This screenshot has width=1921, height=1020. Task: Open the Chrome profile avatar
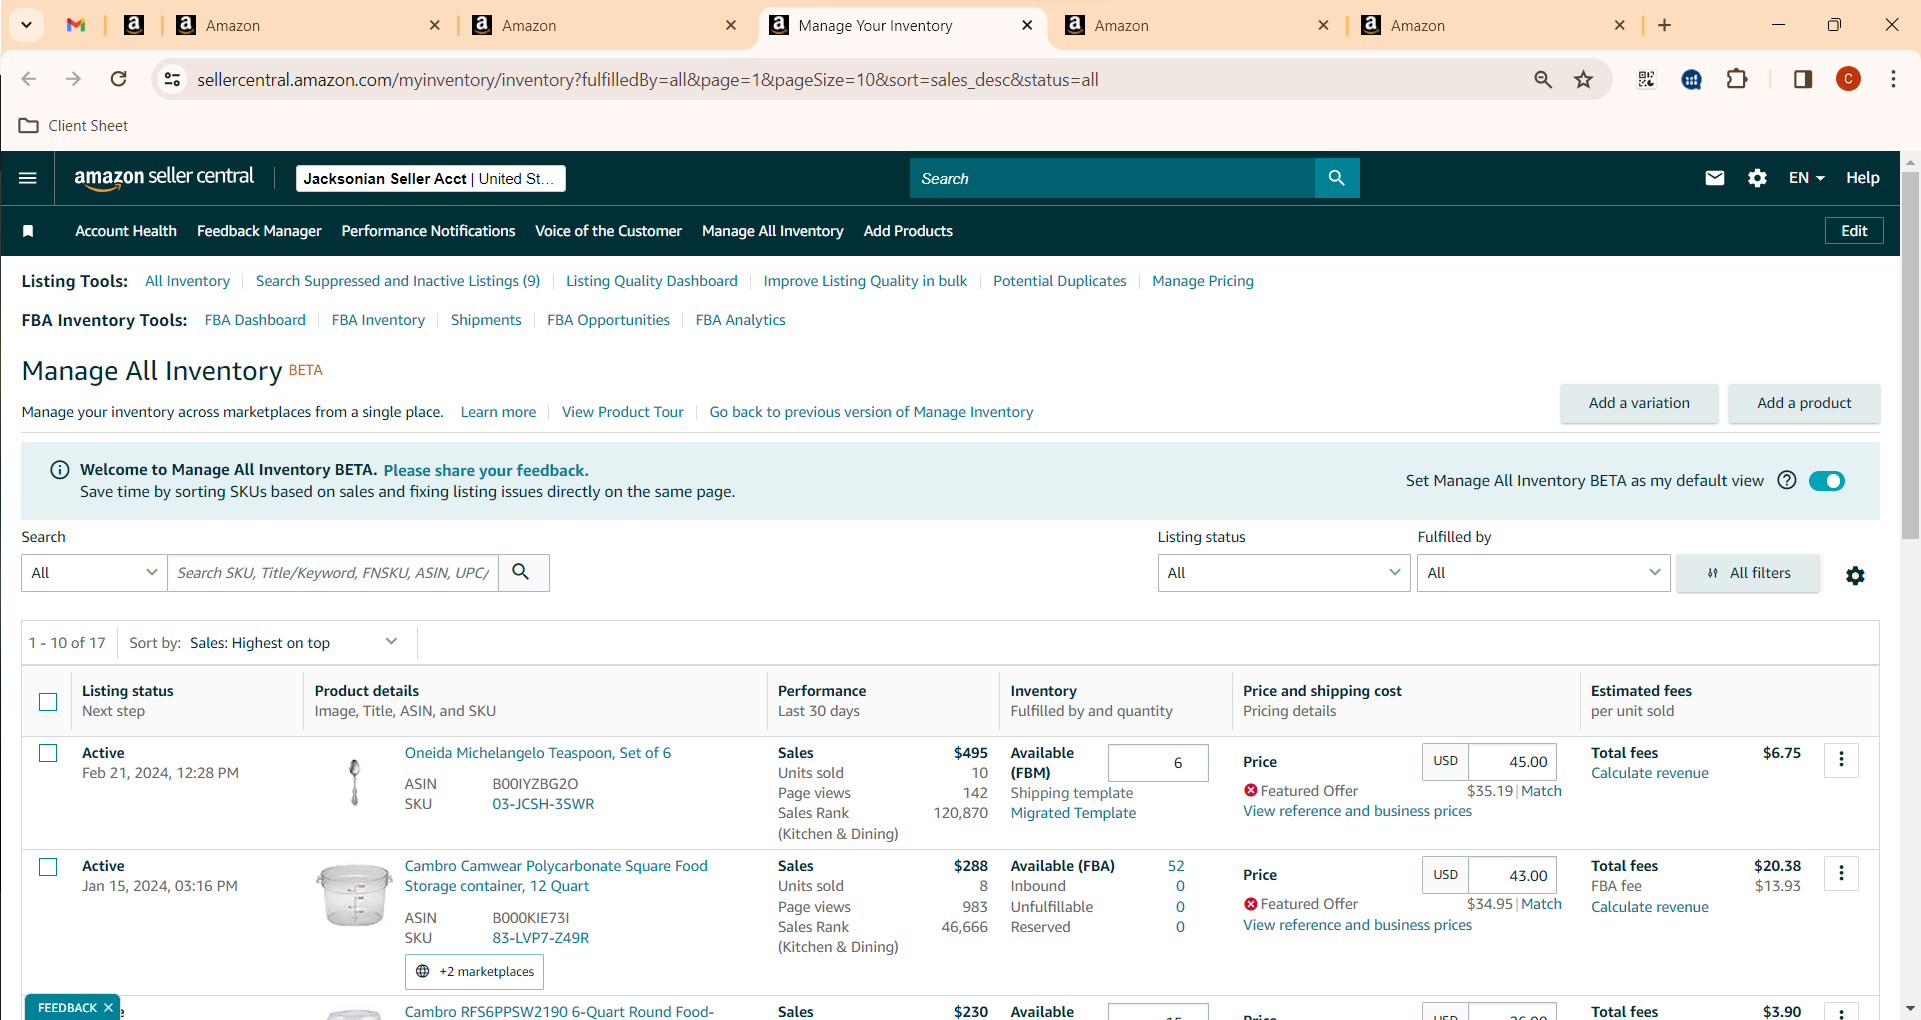[1848, 79]
